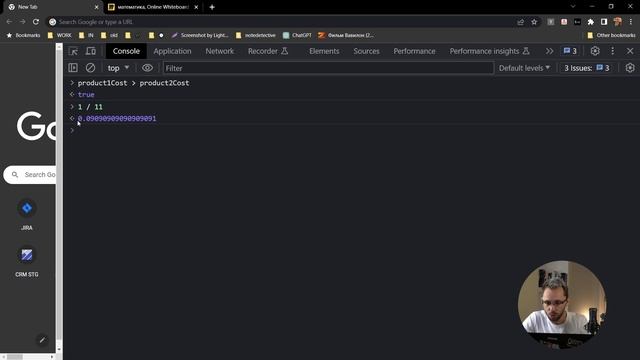Image resolution: width=640 pixels, height=360 pixels.
Task: Open the tab search chevron in title bar
Action: click(x=573, y=7)
